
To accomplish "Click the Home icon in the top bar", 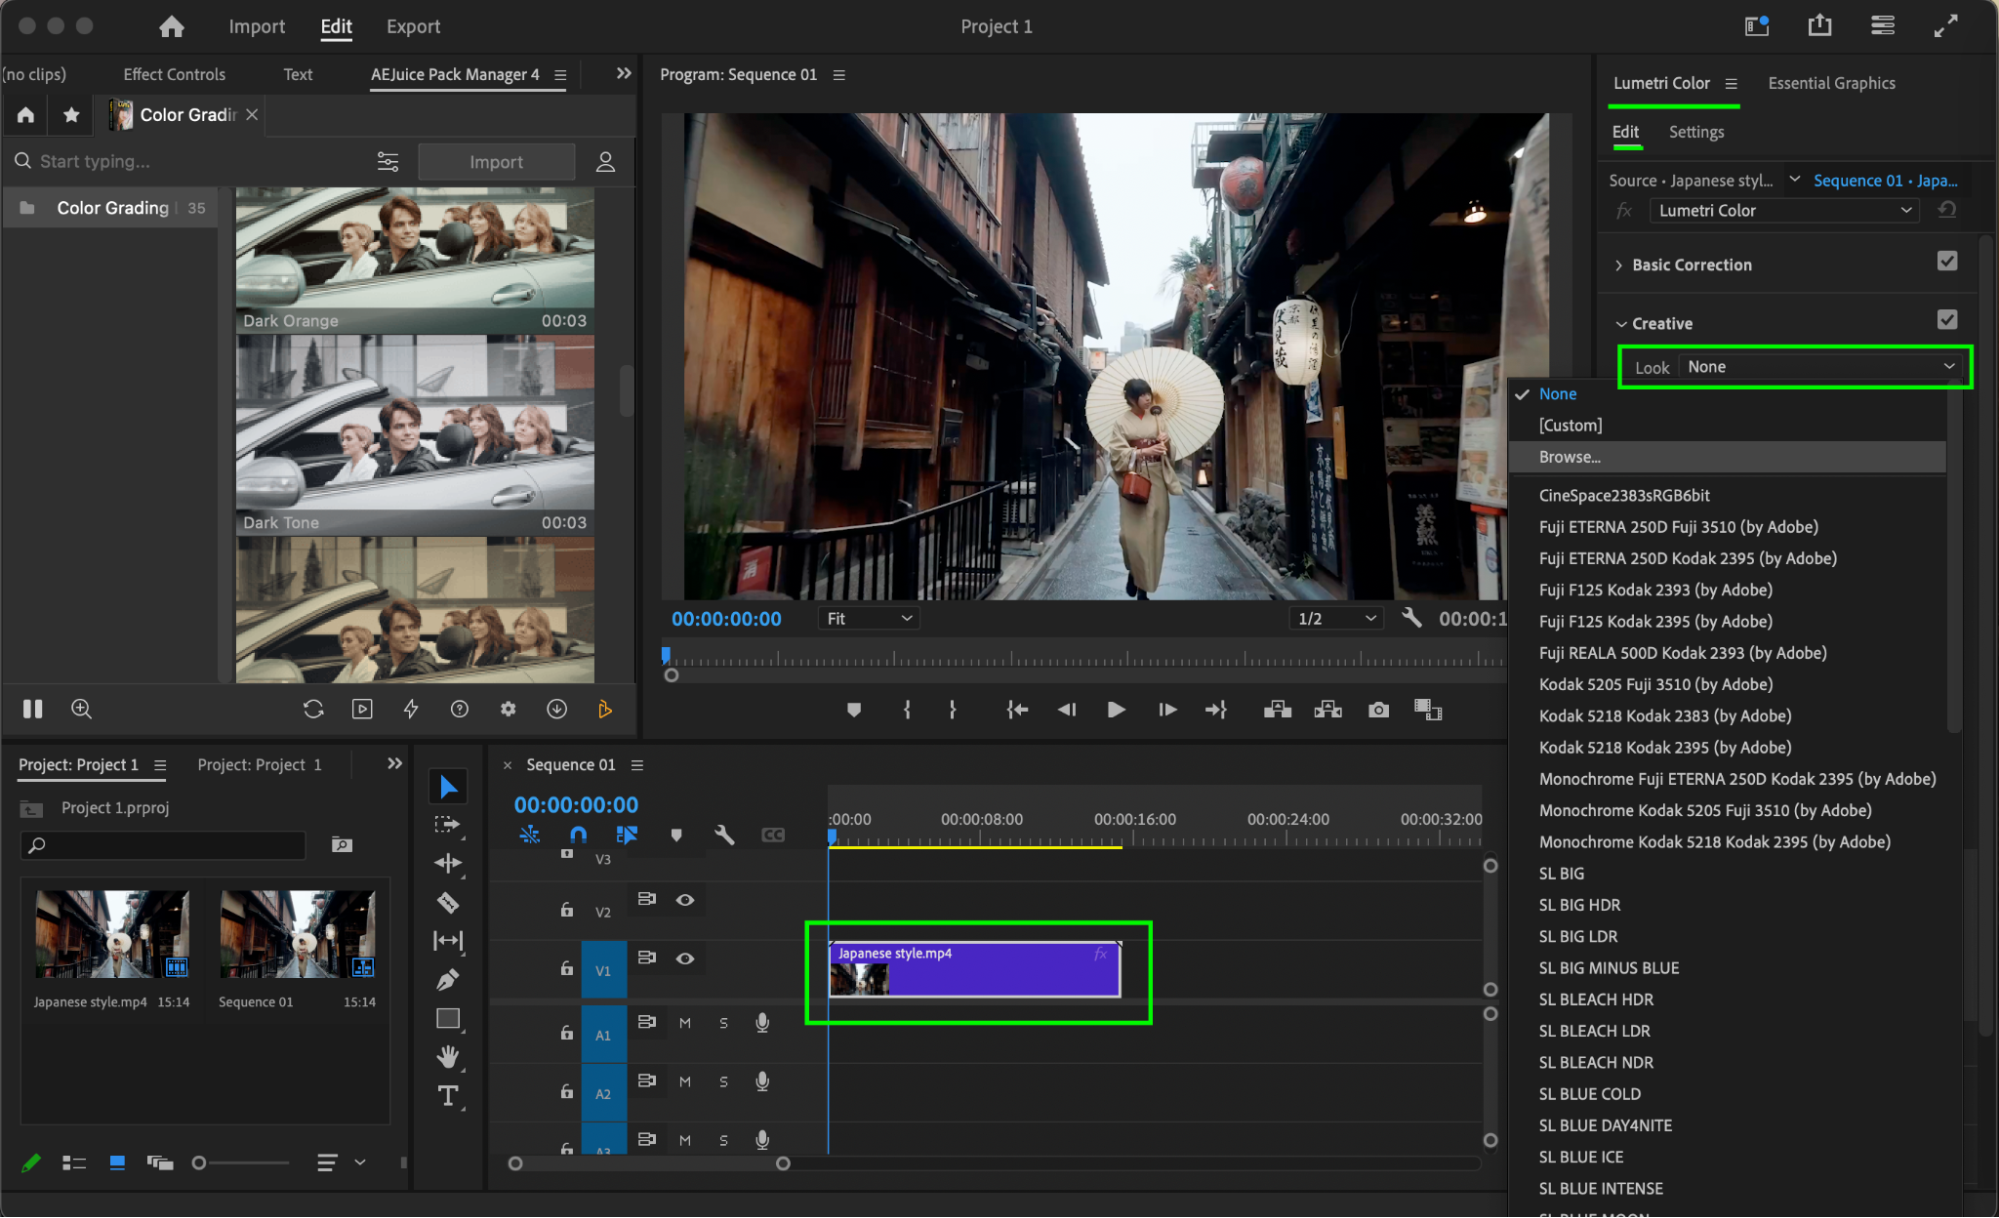I will coord(172,27).
